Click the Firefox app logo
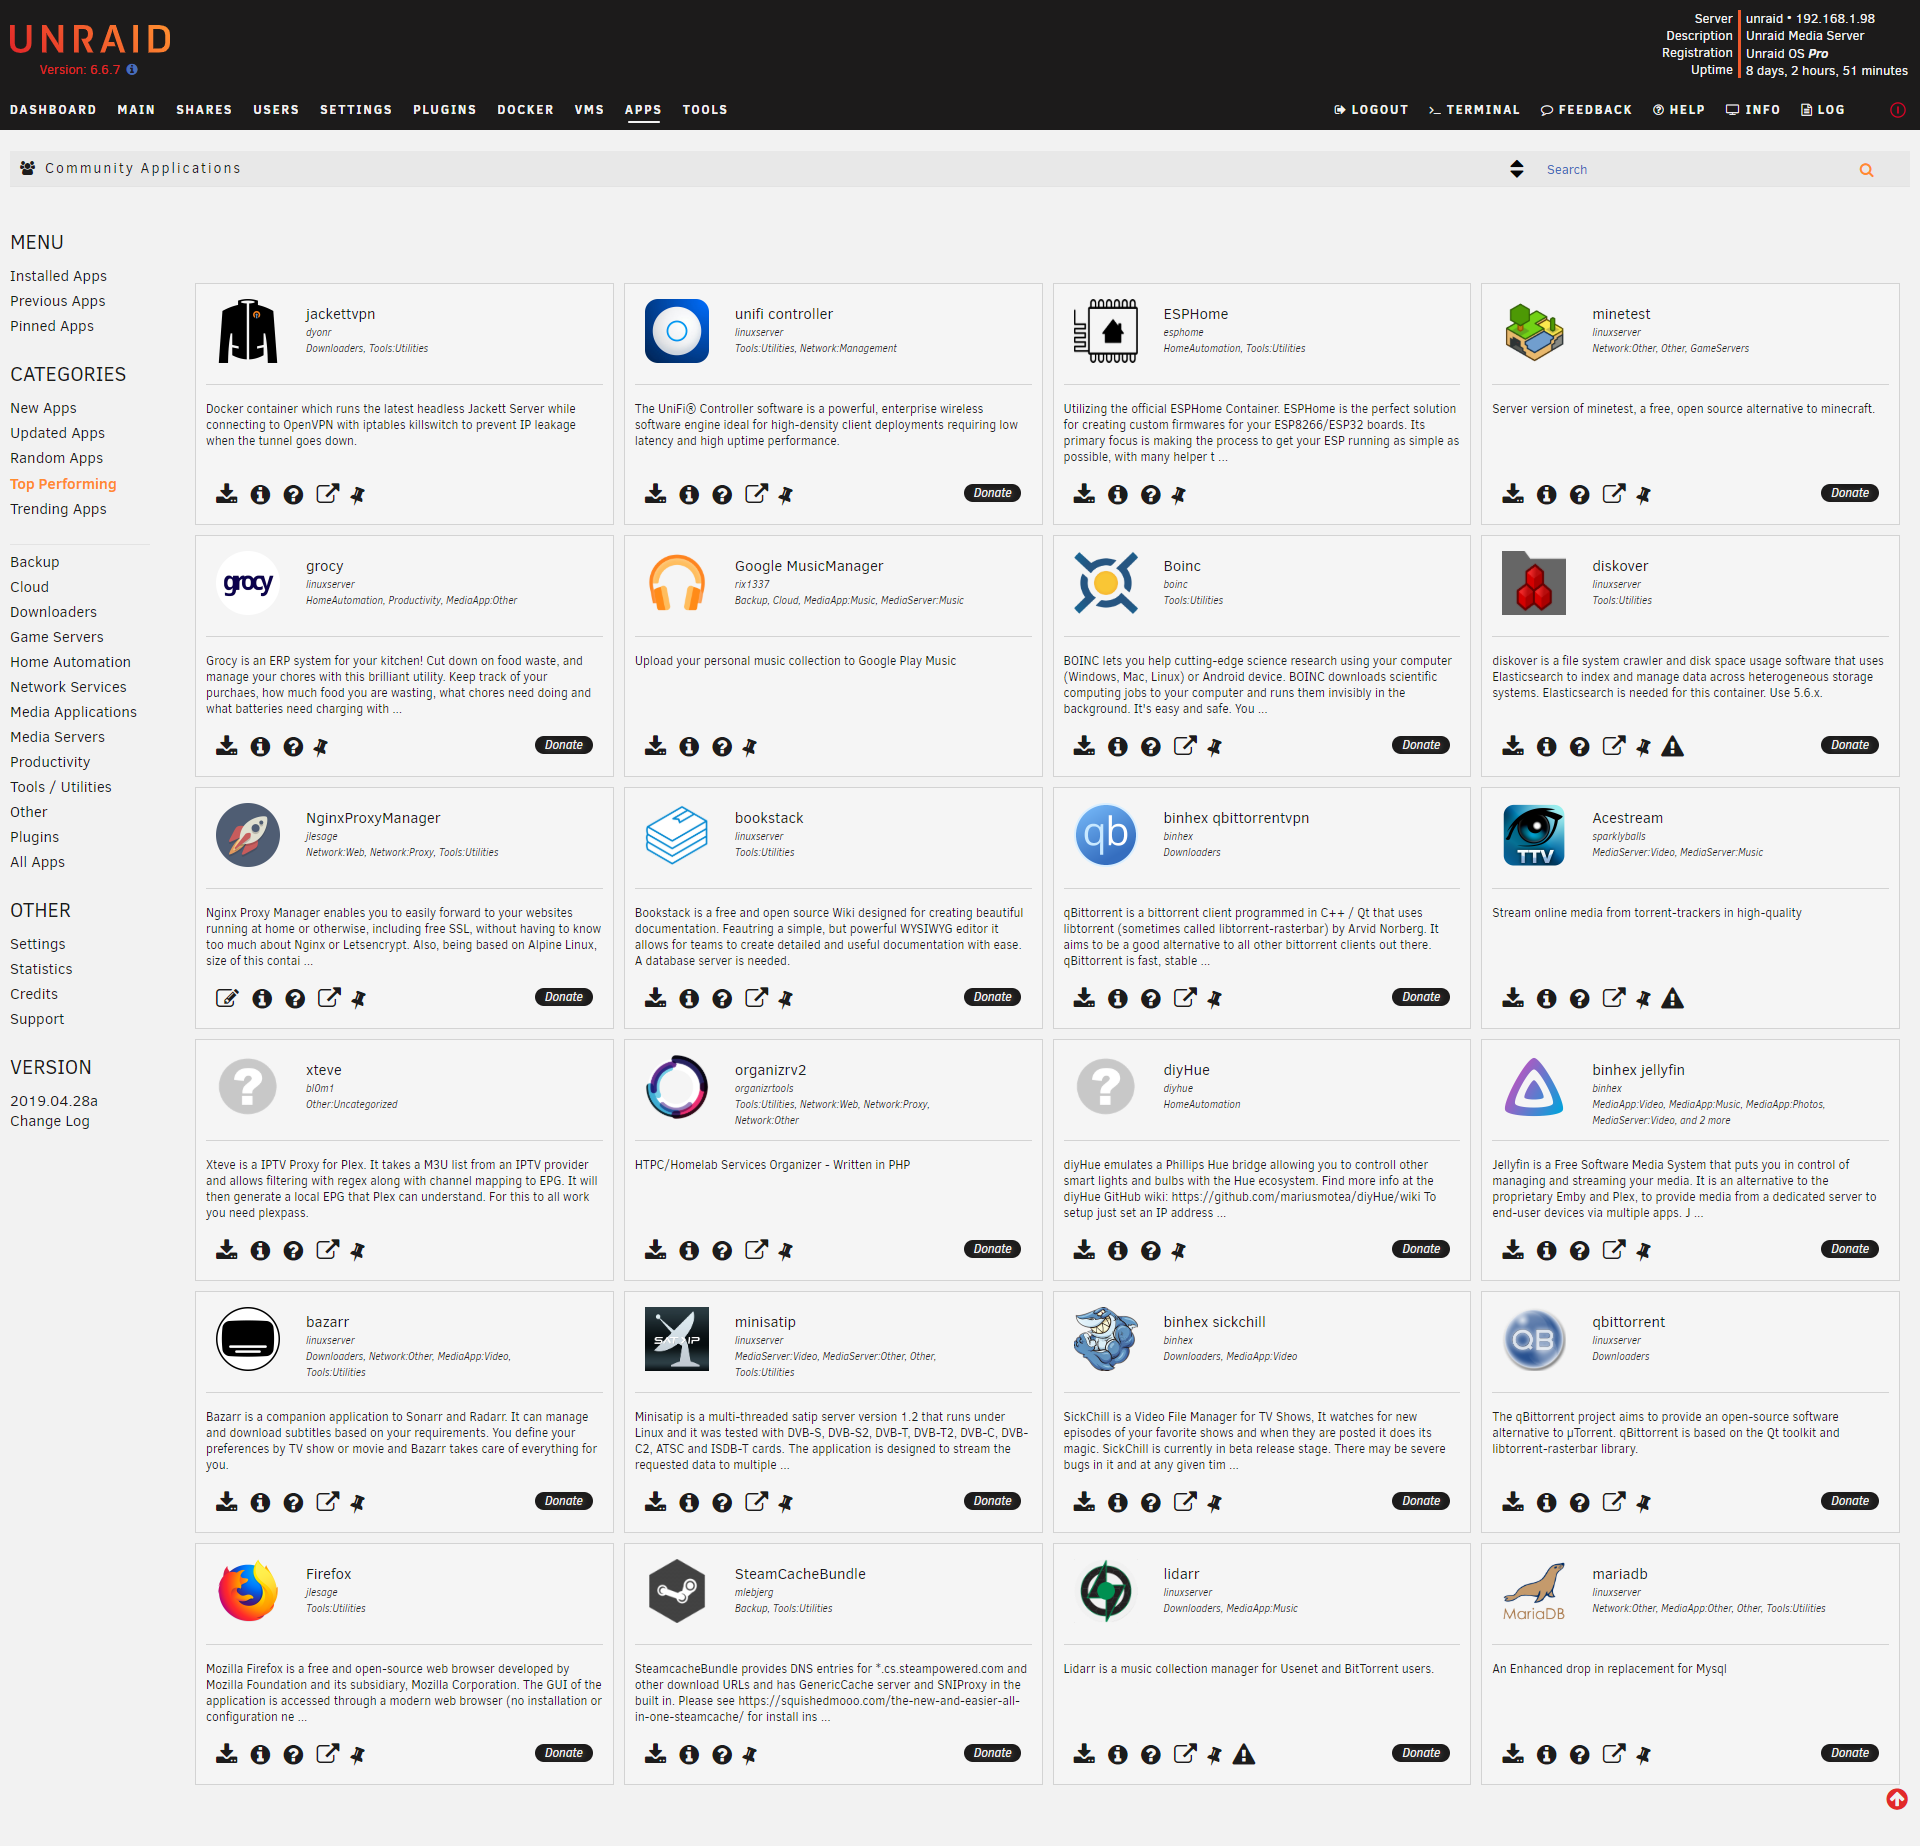Viewport: 1920px width, 1846px height. click(x=247, y=1590)
